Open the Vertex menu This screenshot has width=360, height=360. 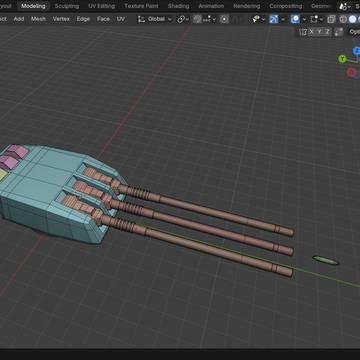[x=61, y=19]
